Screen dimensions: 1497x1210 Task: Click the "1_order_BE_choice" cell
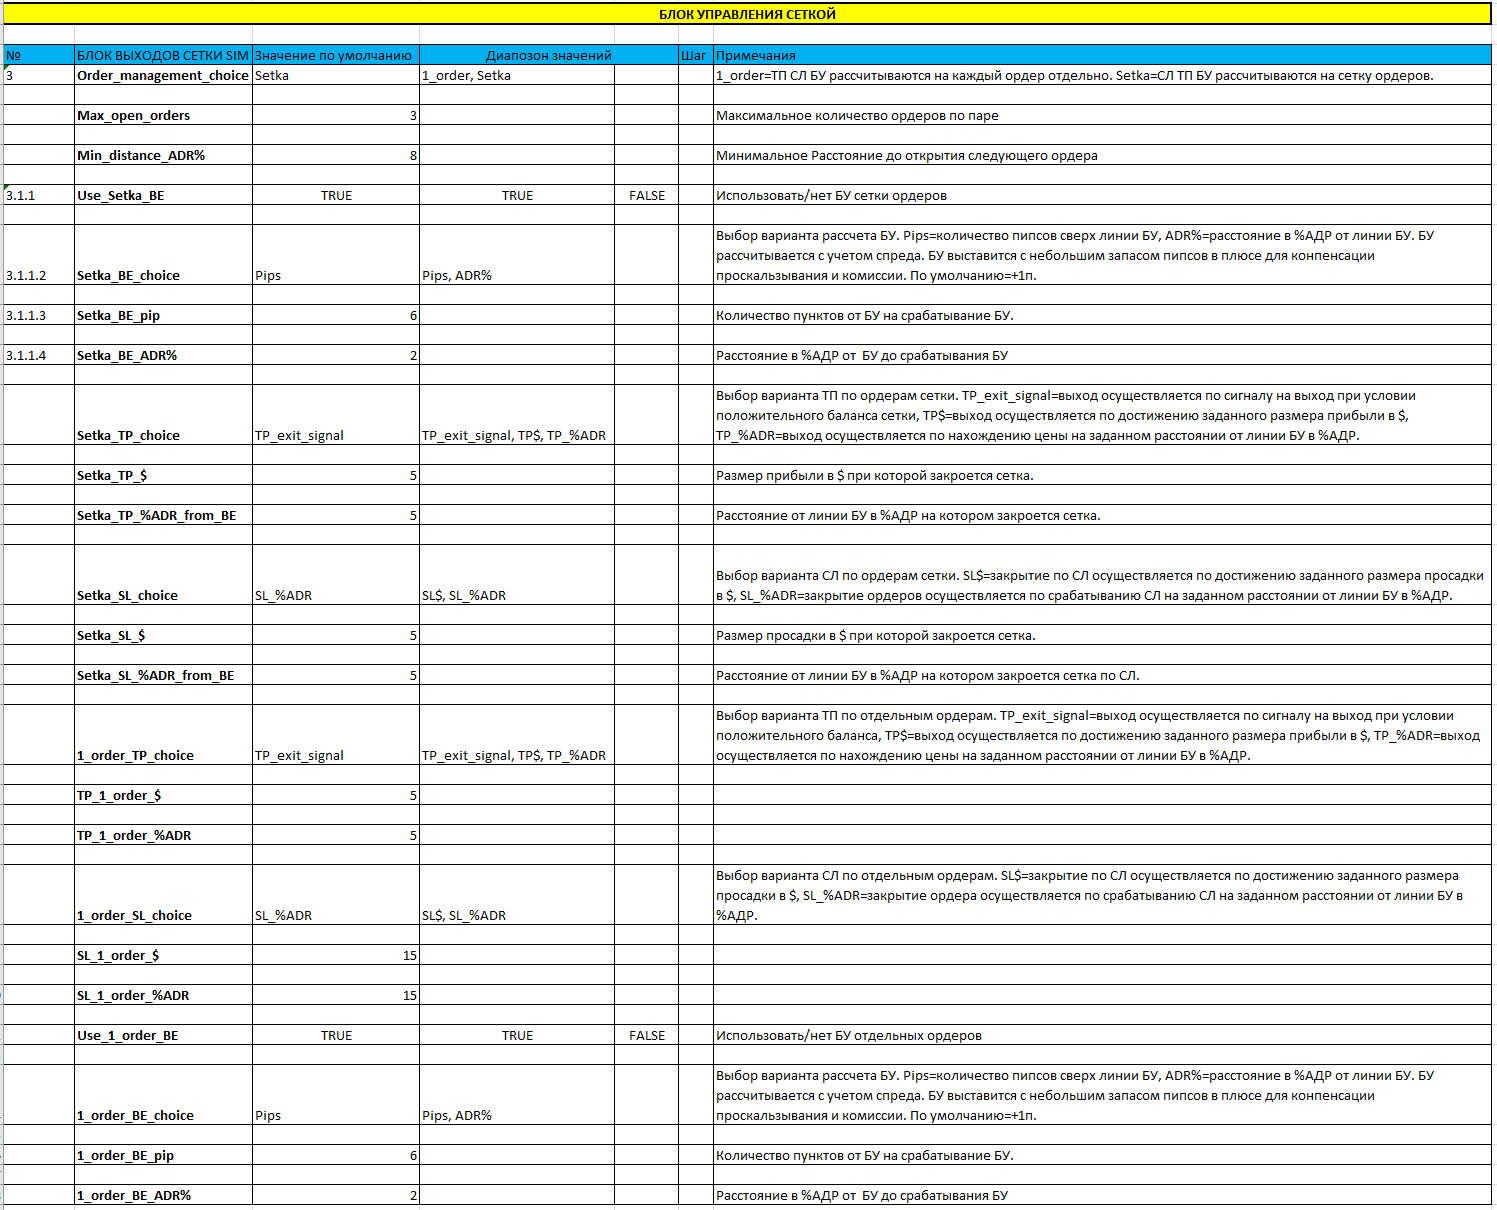163,1095
